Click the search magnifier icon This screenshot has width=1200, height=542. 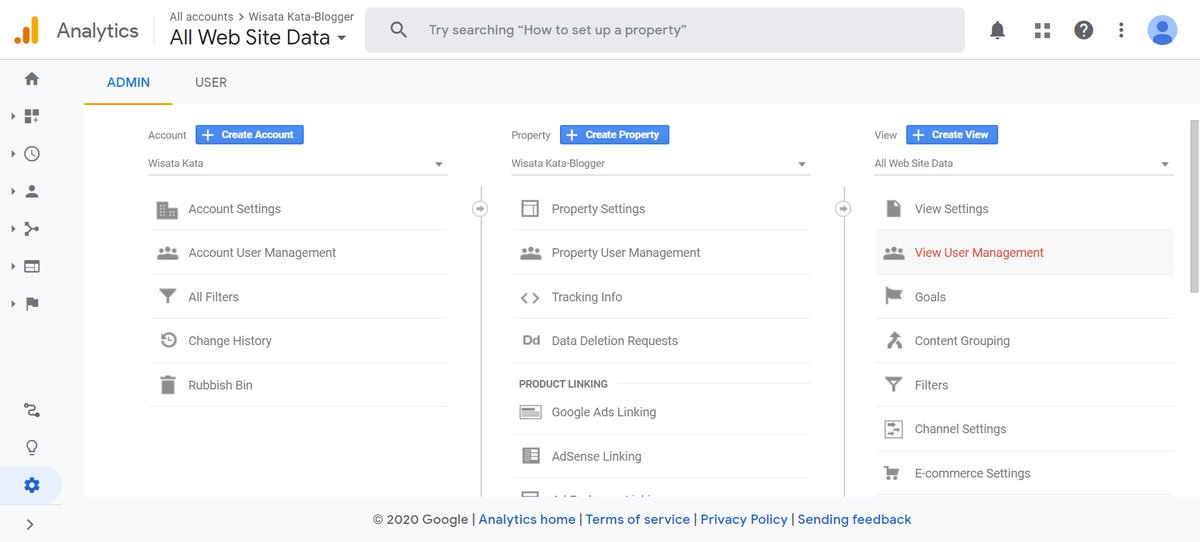pyautogui.click(x=398, y=30)
